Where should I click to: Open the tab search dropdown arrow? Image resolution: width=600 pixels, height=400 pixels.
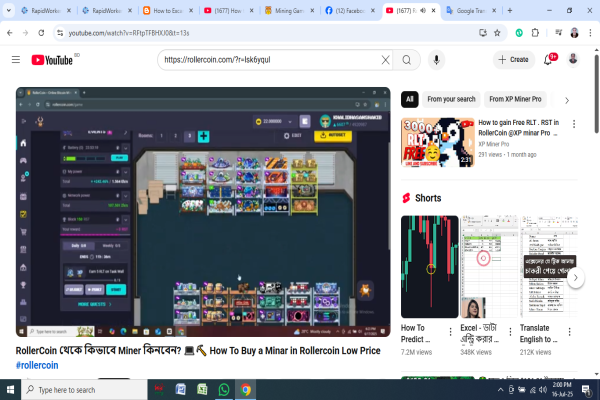(x=8, y=11)
